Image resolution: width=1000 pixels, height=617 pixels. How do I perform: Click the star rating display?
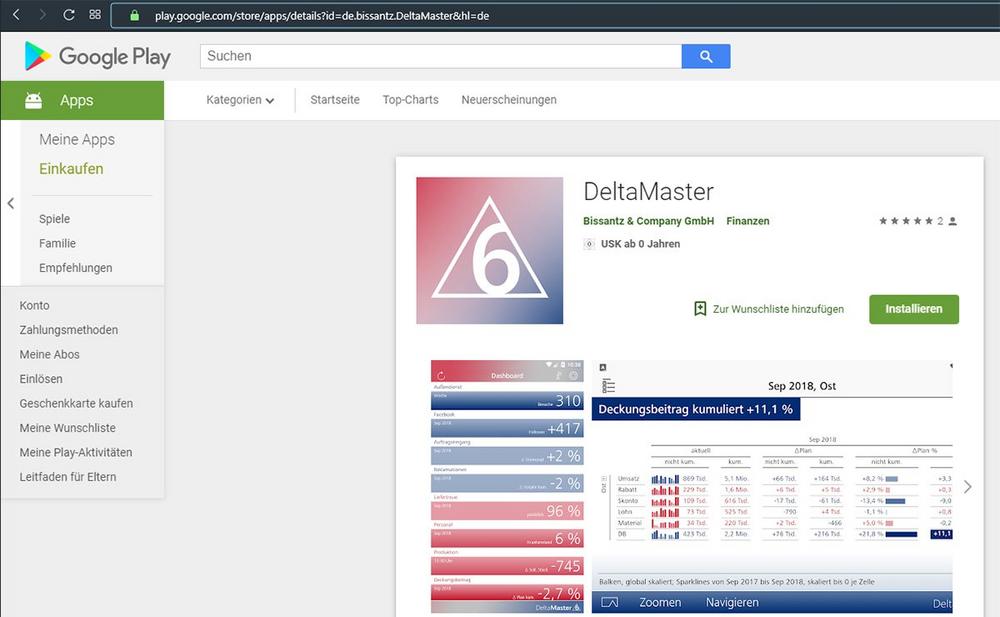(906, 221)
